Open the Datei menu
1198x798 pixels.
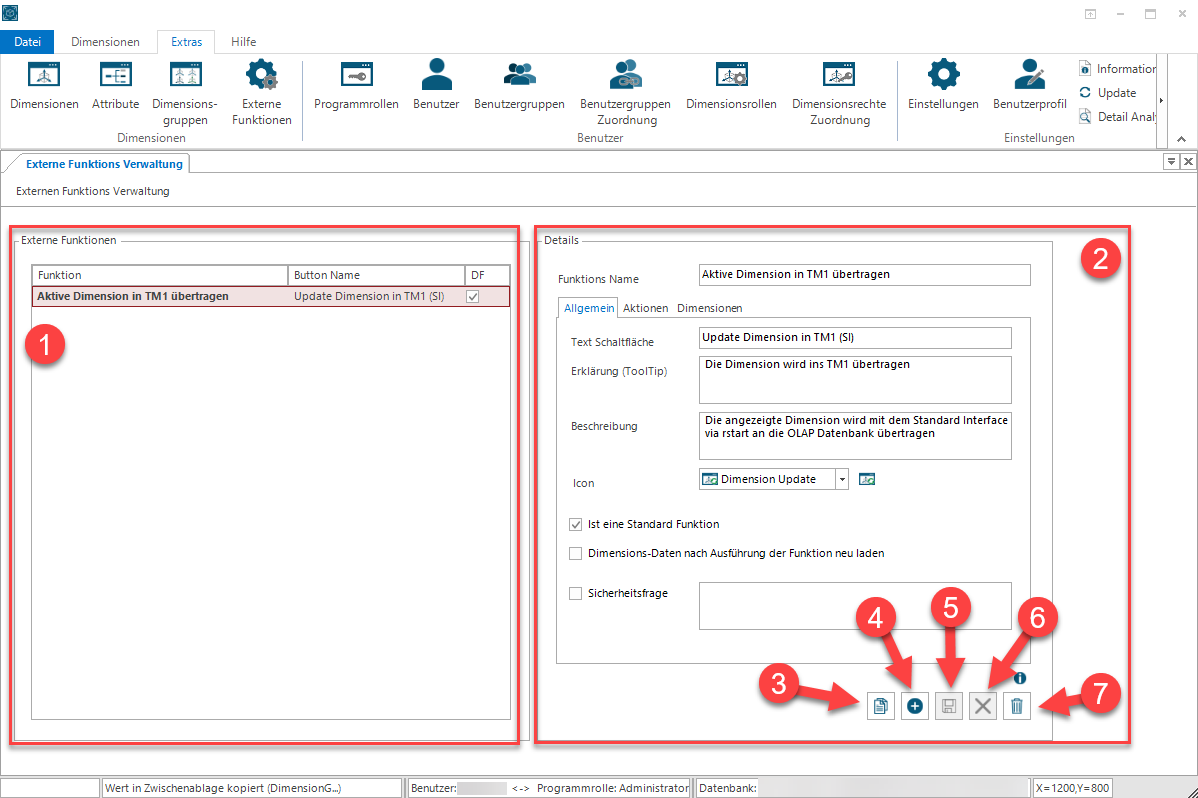coord(28,42)
